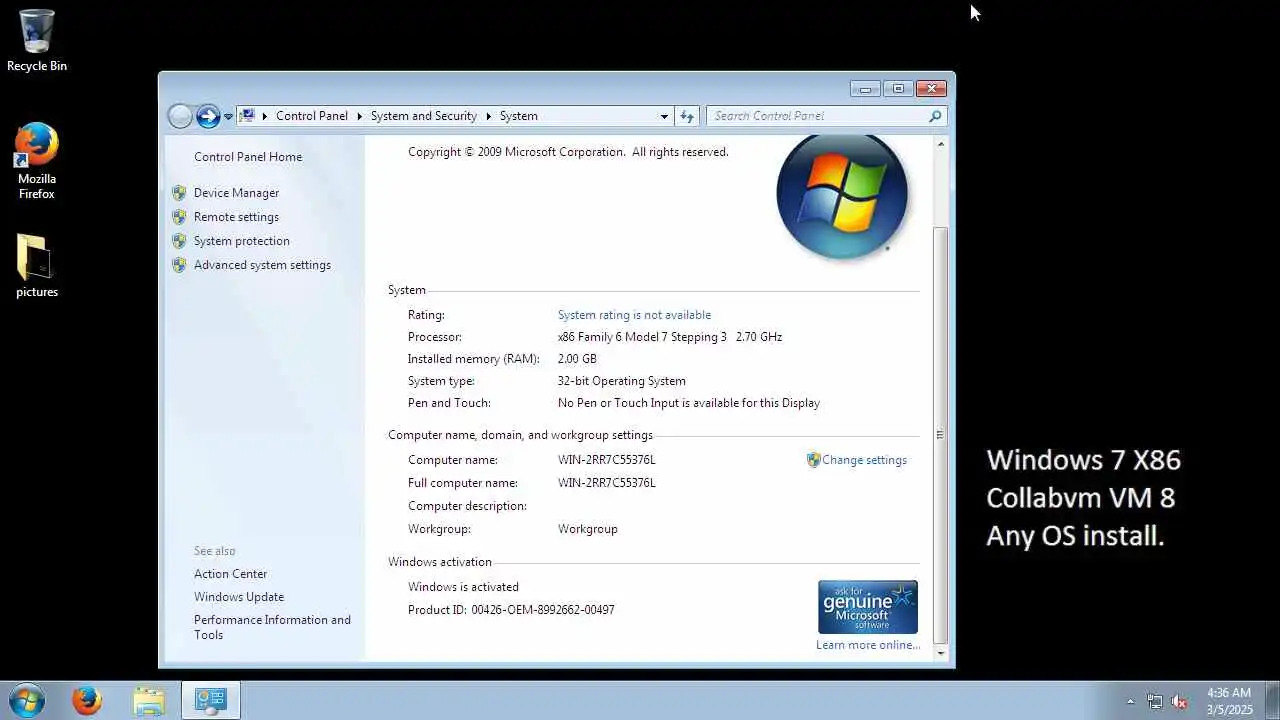Select the Computer name value WIN-2RR7C55376L
1280x720 pixels.
click(x=607, y=460)
